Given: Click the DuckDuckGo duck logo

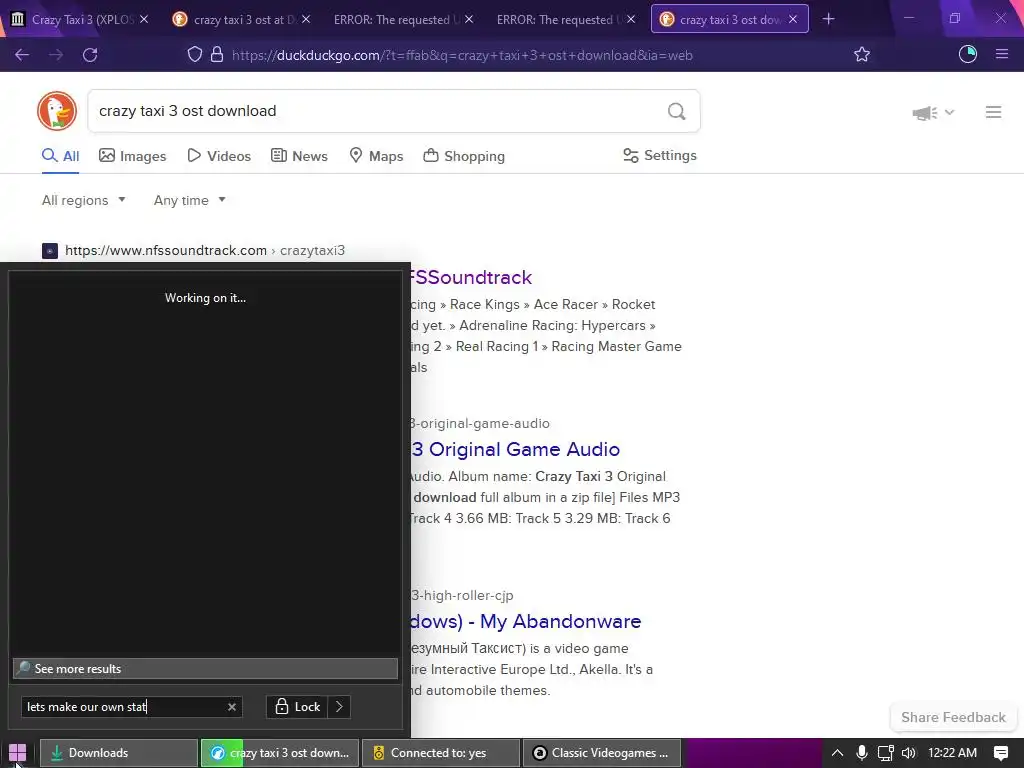Looking at the screenshot, I should click(57, 111).
